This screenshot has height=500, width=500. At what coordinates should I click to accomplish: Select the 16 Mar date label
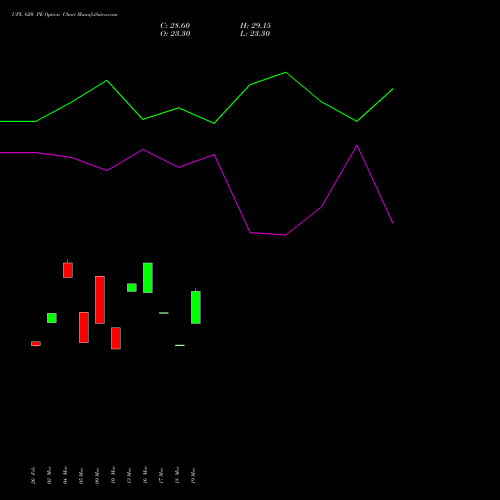tap(145, 475)
